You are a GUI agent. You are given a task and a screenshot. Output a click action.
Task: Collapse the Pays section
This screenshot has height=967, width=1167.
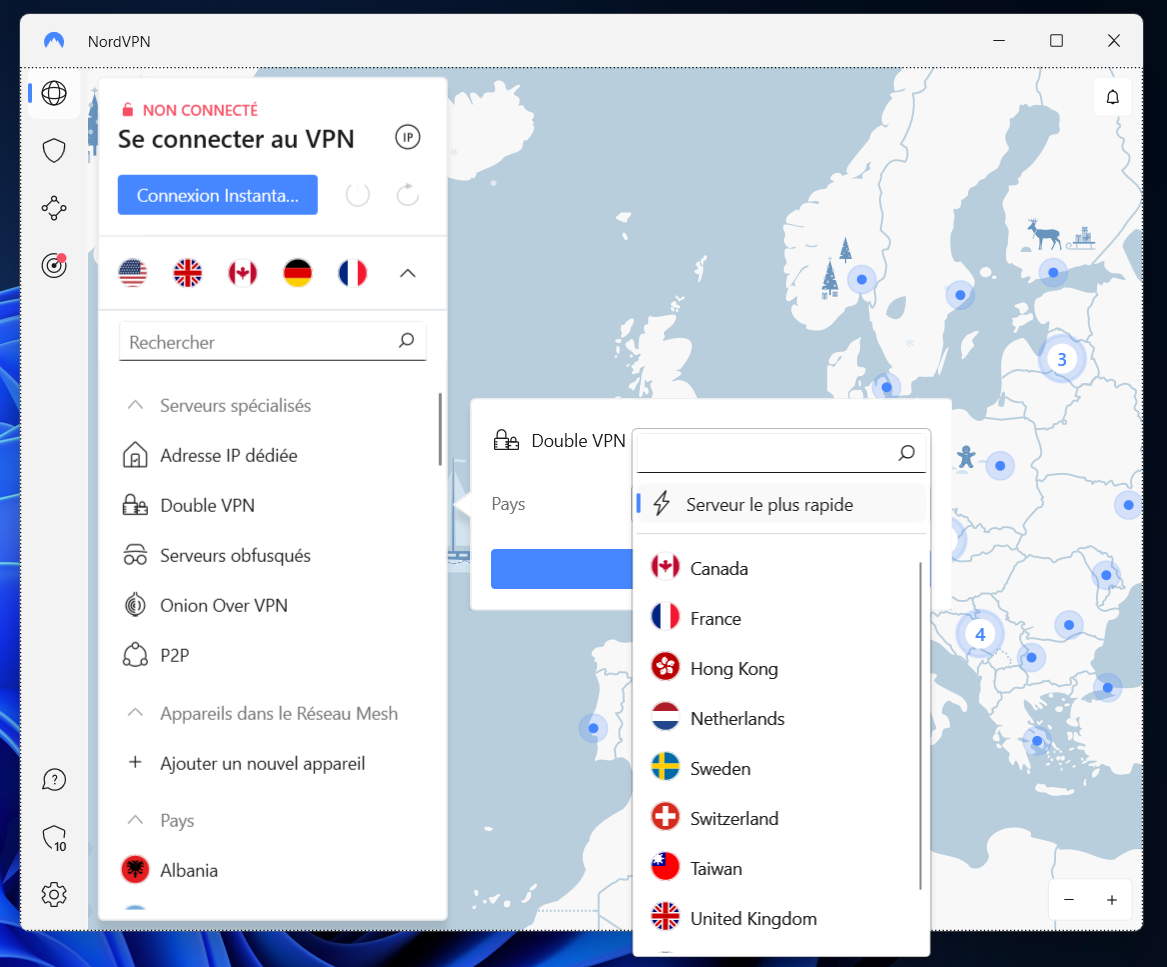[x=135, y=820]
